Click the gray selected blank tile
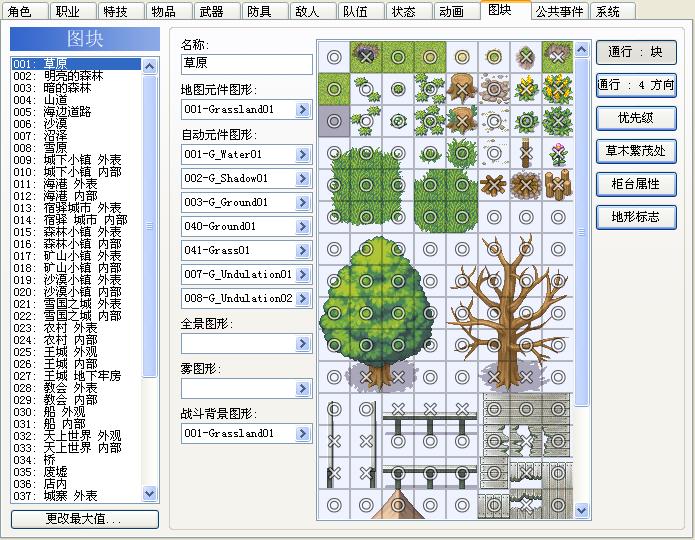This screenshot has width=695, height=540. coord(334,121)
